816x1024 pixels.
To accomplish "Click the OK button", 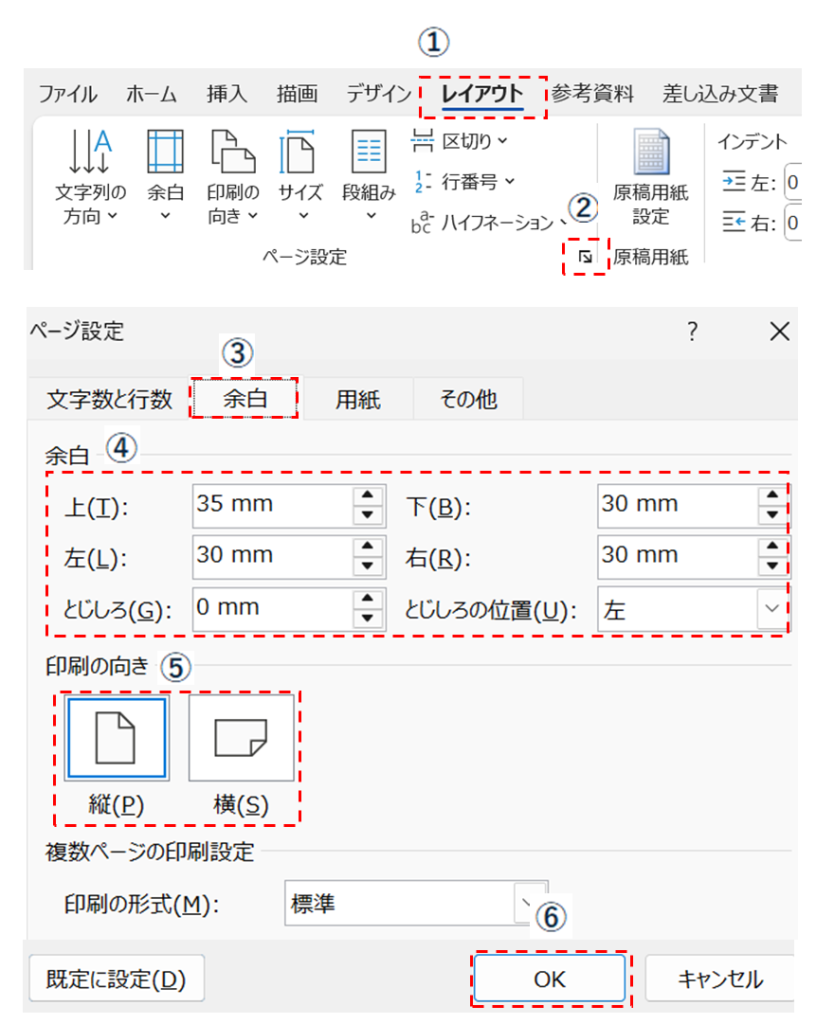I will 549,979.
